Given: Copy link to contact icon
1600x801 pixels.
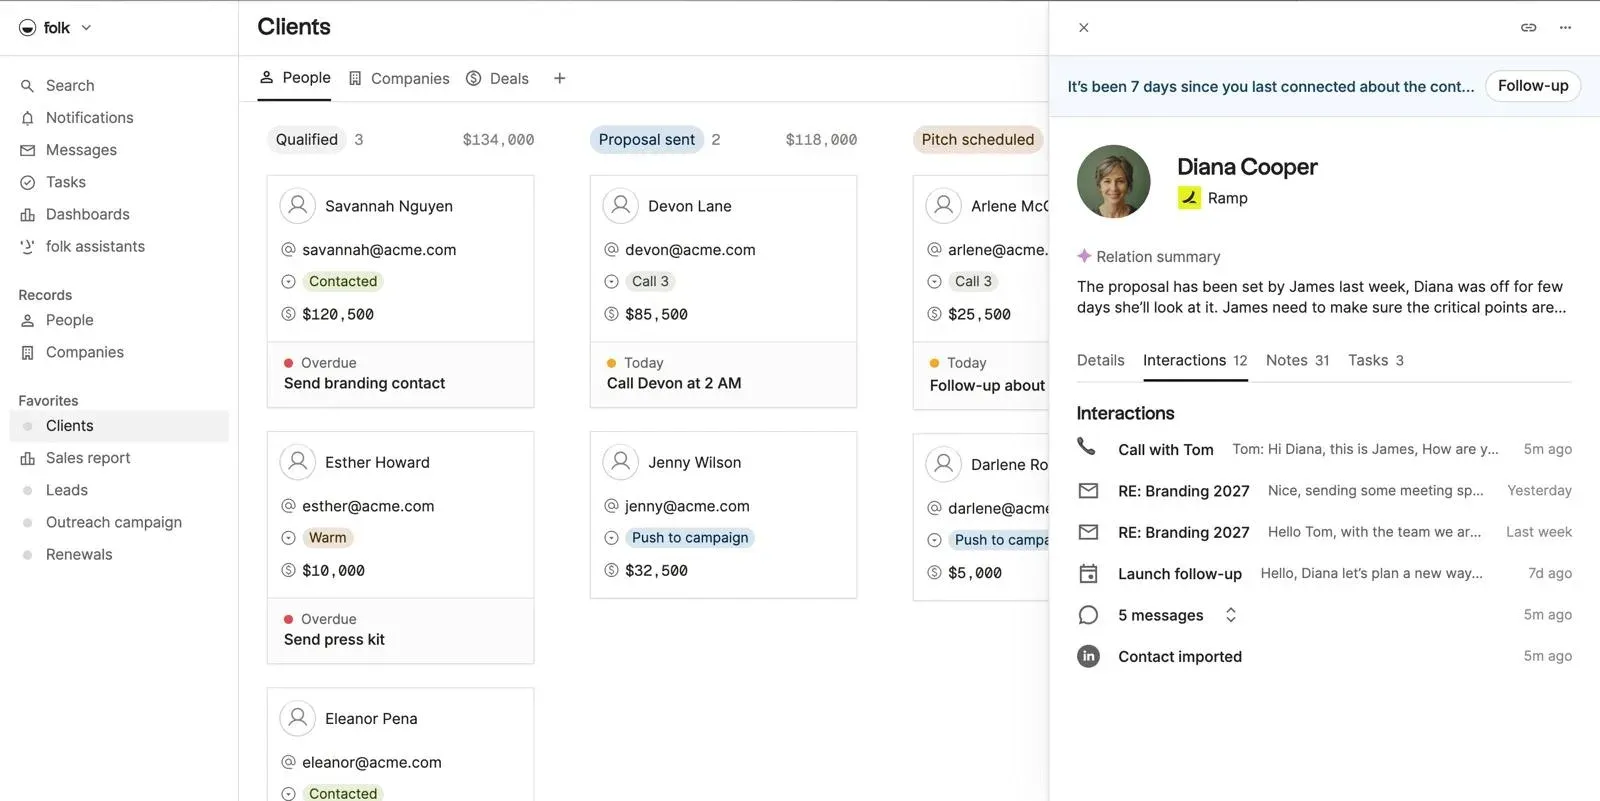Looking at the screenshot, I should coord(1529,28).
